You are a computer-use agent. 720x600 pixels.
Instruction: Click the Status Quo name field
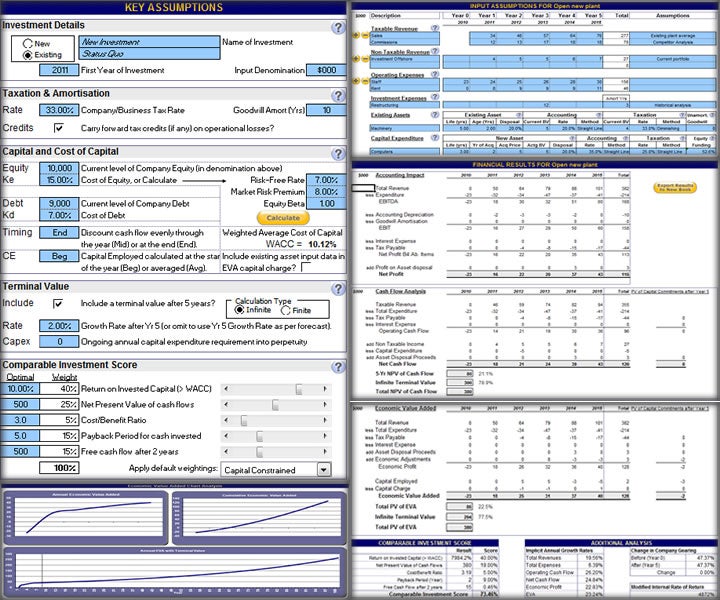click(x=149, y=54)
